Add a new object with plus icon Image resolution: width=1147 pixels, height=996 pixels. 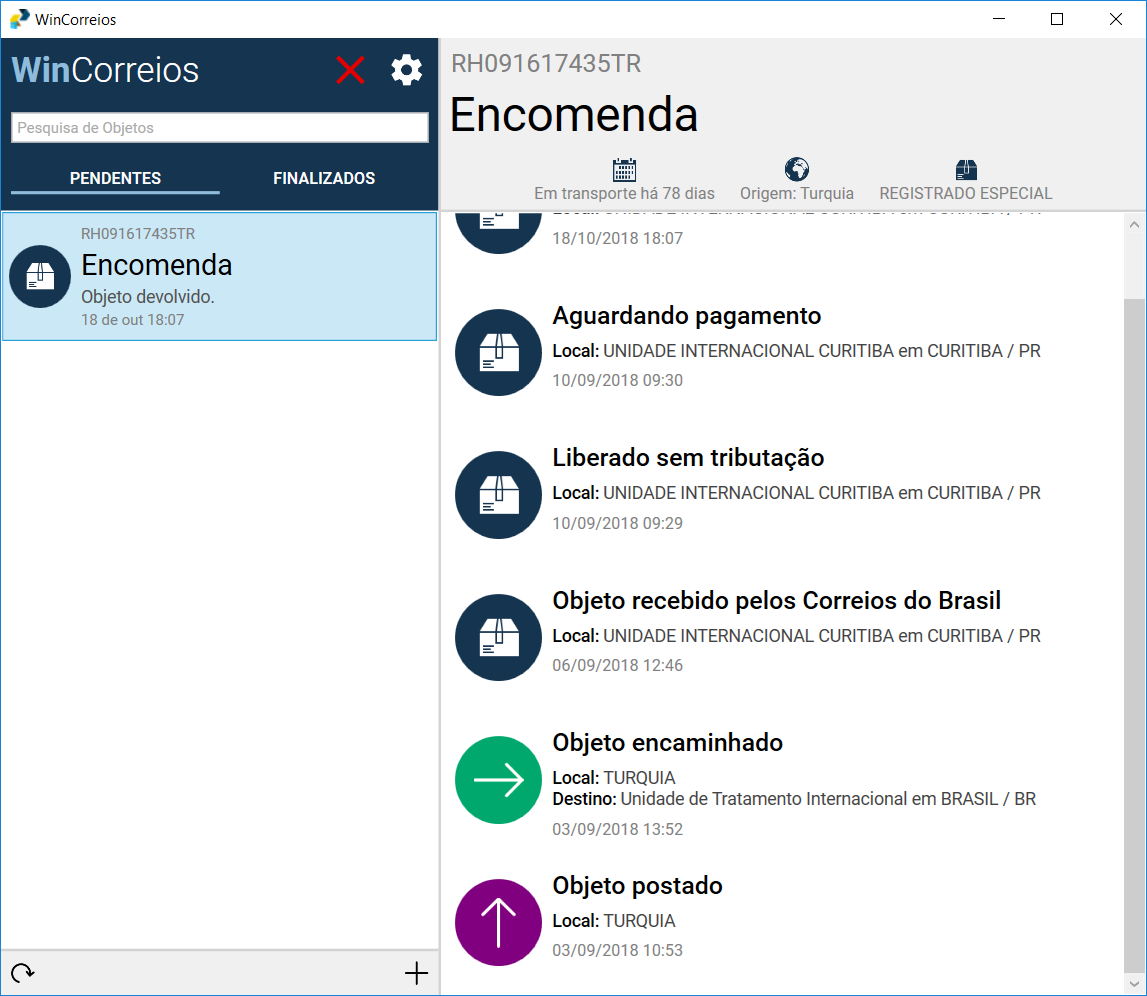tap(416, 973)
